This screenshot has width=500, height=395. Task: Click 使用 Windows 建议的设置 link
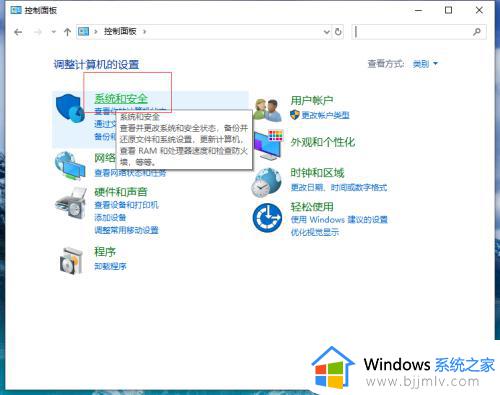(x=339, y=220)
